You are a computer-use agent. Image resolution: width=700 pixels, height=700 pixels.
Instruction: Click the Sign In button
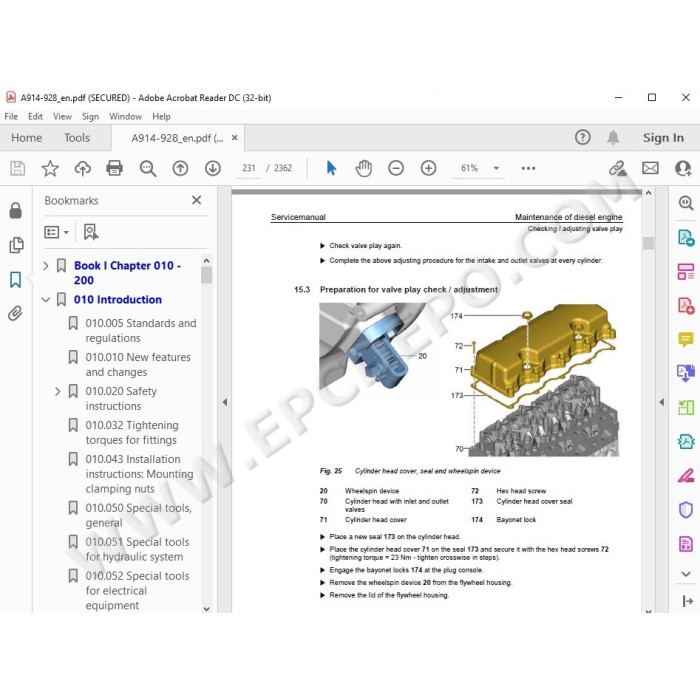click(663, 138)
